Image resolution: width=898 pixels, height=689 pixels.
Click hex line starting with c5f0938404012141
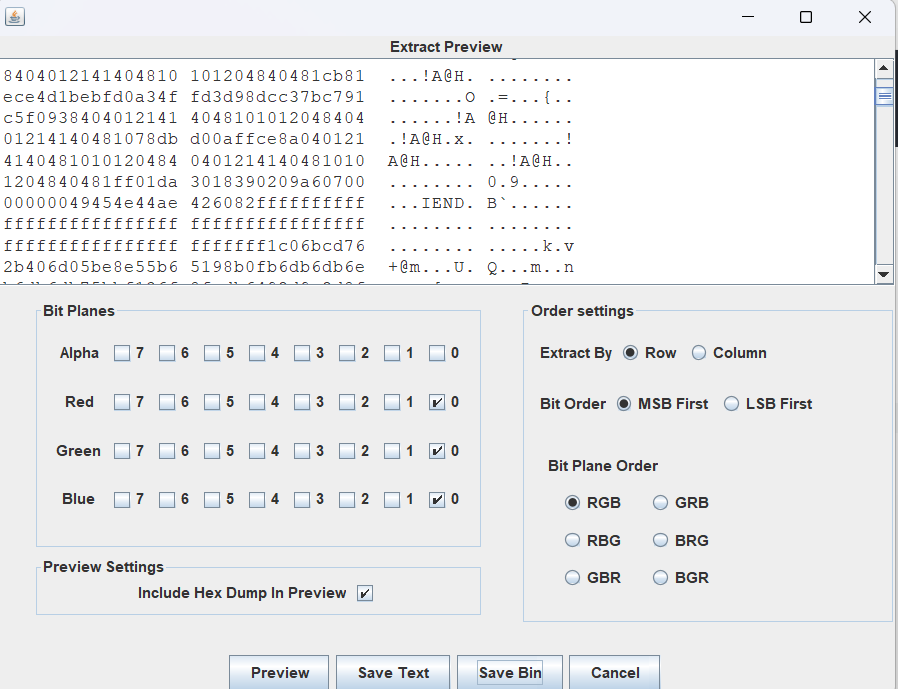288,119
